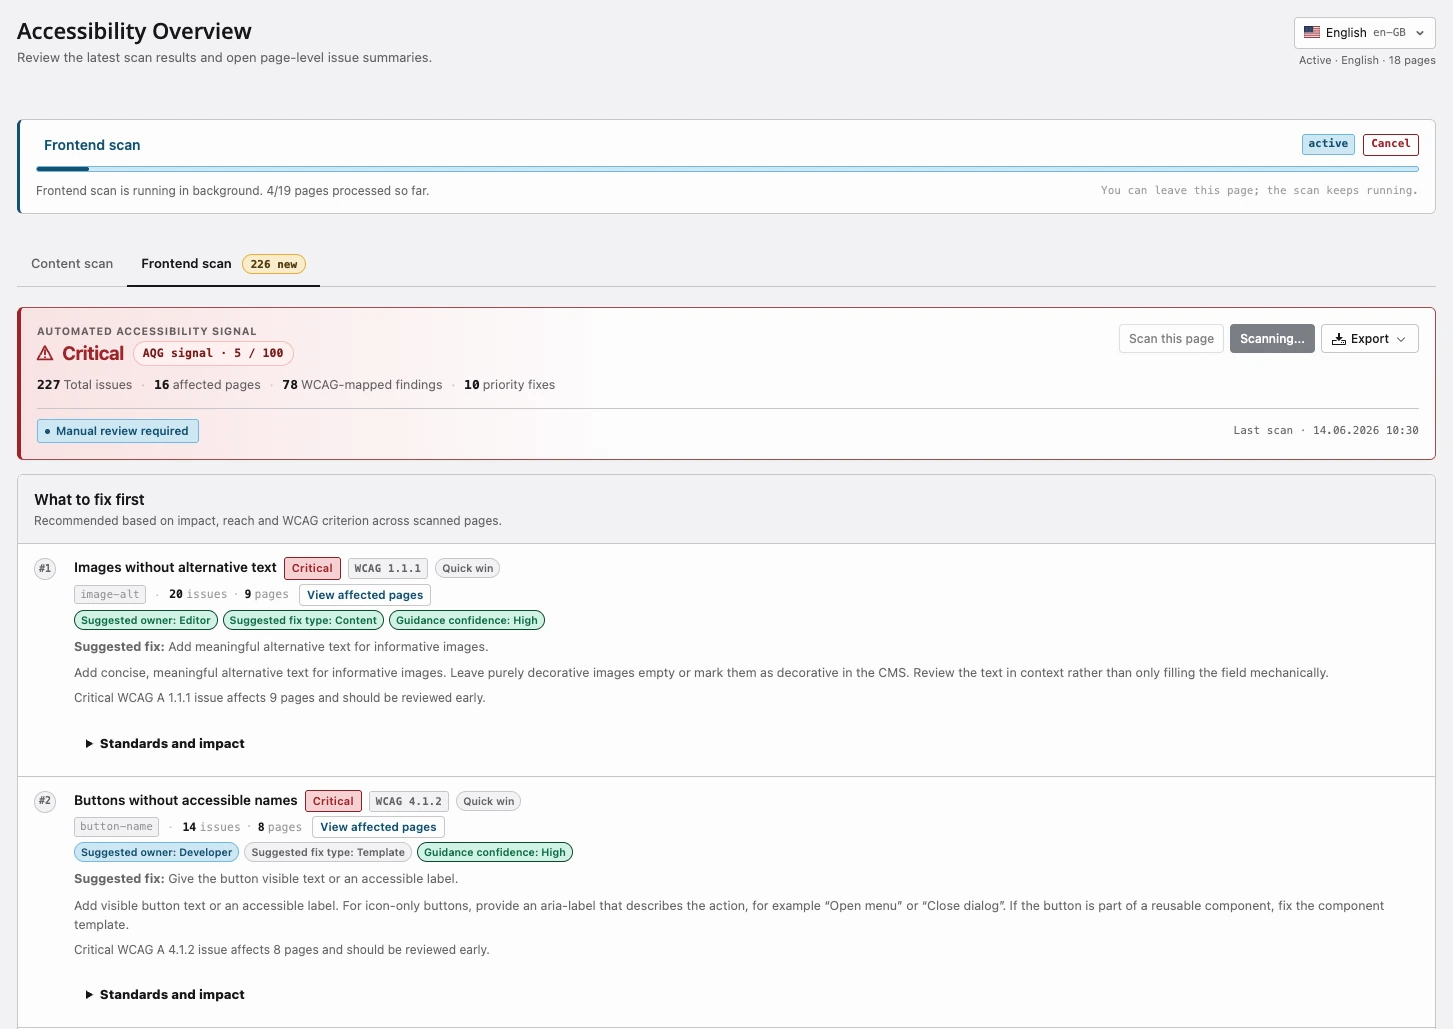This screenshot has height=1029, width=1453.
Task: Click the 14 issues count
Action: click(x=211, y=827)
